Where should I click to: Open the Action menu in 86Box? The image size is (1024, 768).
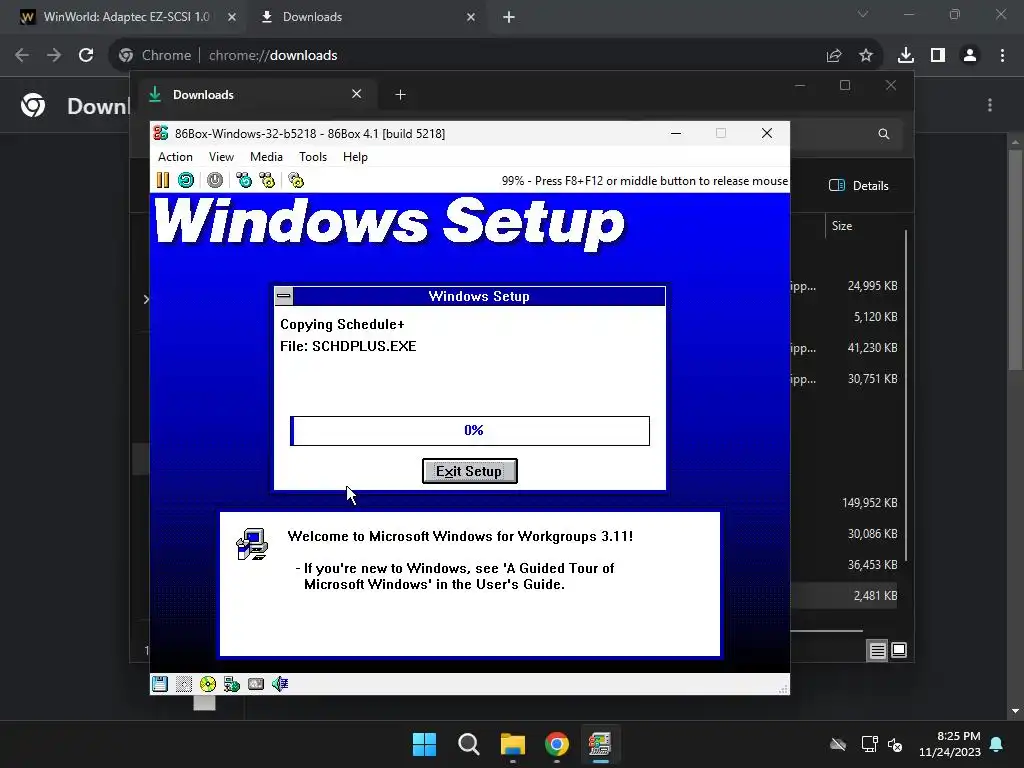(x=175, y=157)
